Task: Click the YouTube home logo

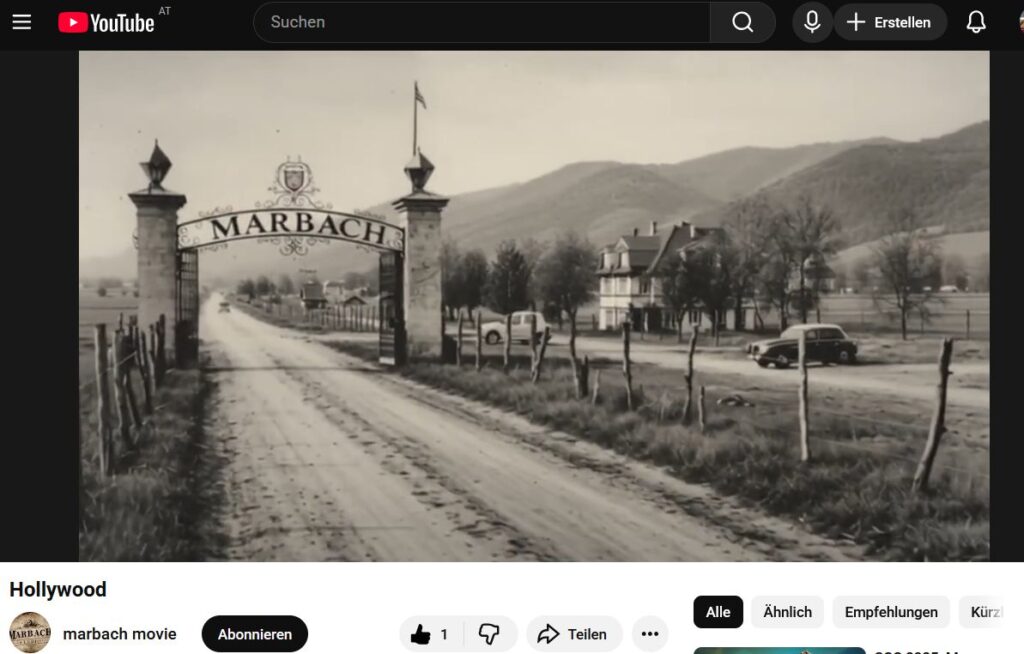Action: [106, 22]
